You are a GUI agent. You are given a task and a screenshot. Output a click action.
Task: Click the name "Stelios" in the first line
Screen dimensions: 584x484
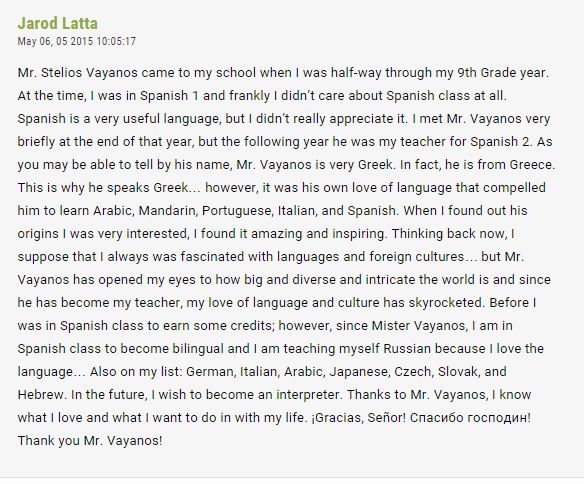tap(61, 73)
